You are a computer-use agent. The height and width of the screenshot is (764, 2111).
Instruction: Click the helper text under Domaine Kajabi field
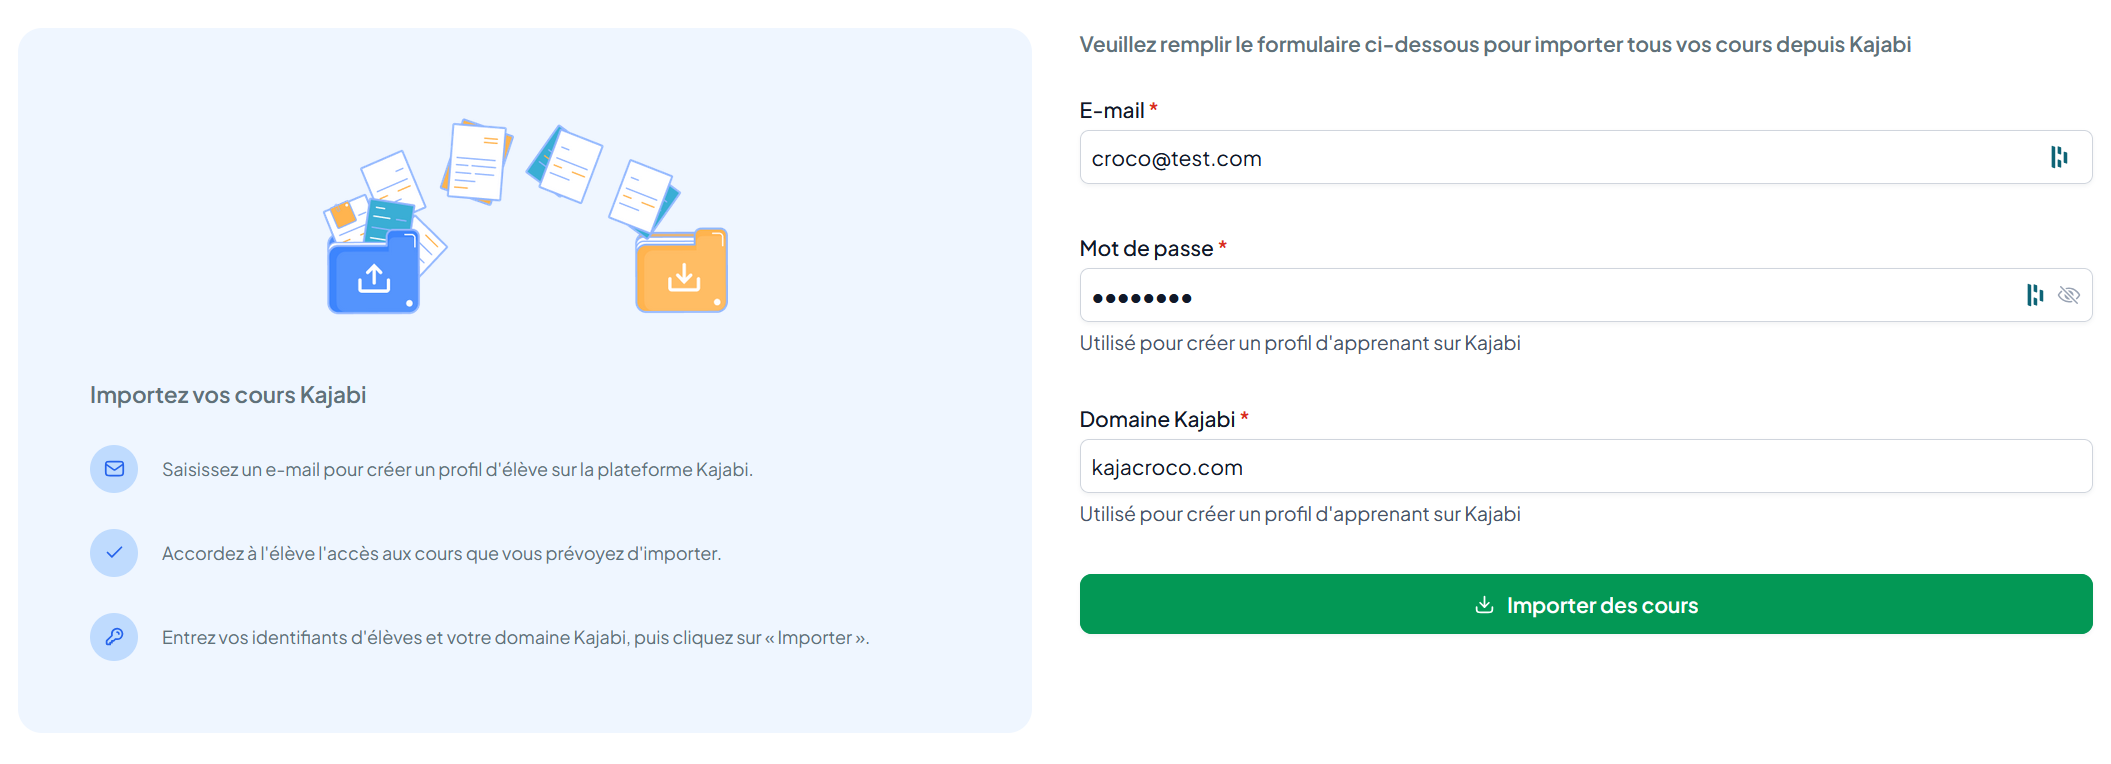[1300, 514]
